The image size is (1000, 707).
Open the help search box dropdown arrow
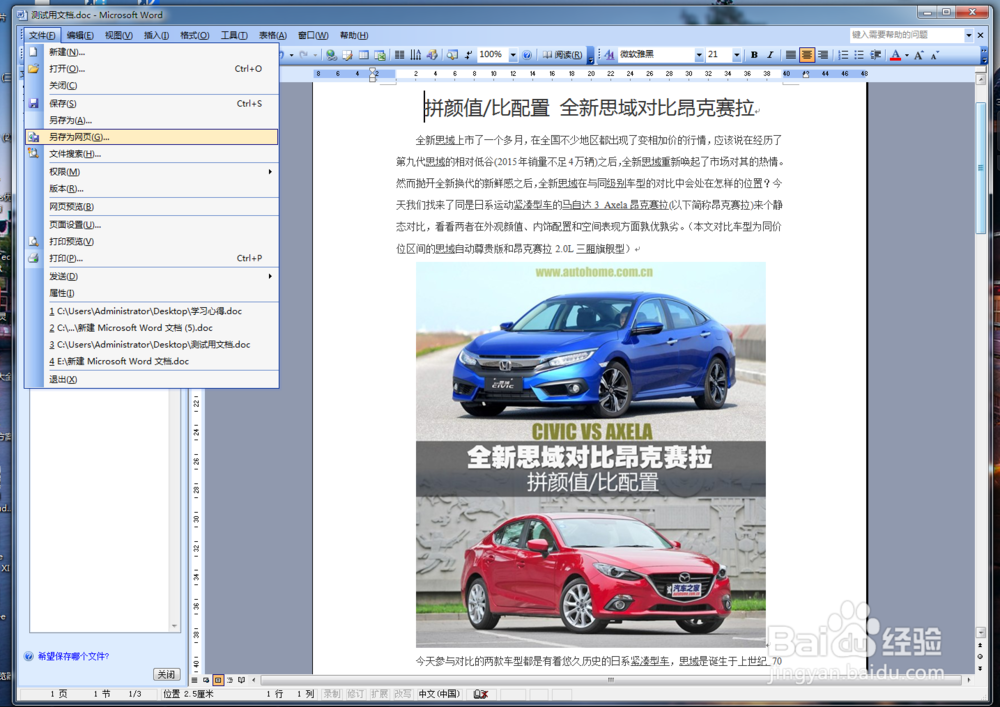(969, 35)
